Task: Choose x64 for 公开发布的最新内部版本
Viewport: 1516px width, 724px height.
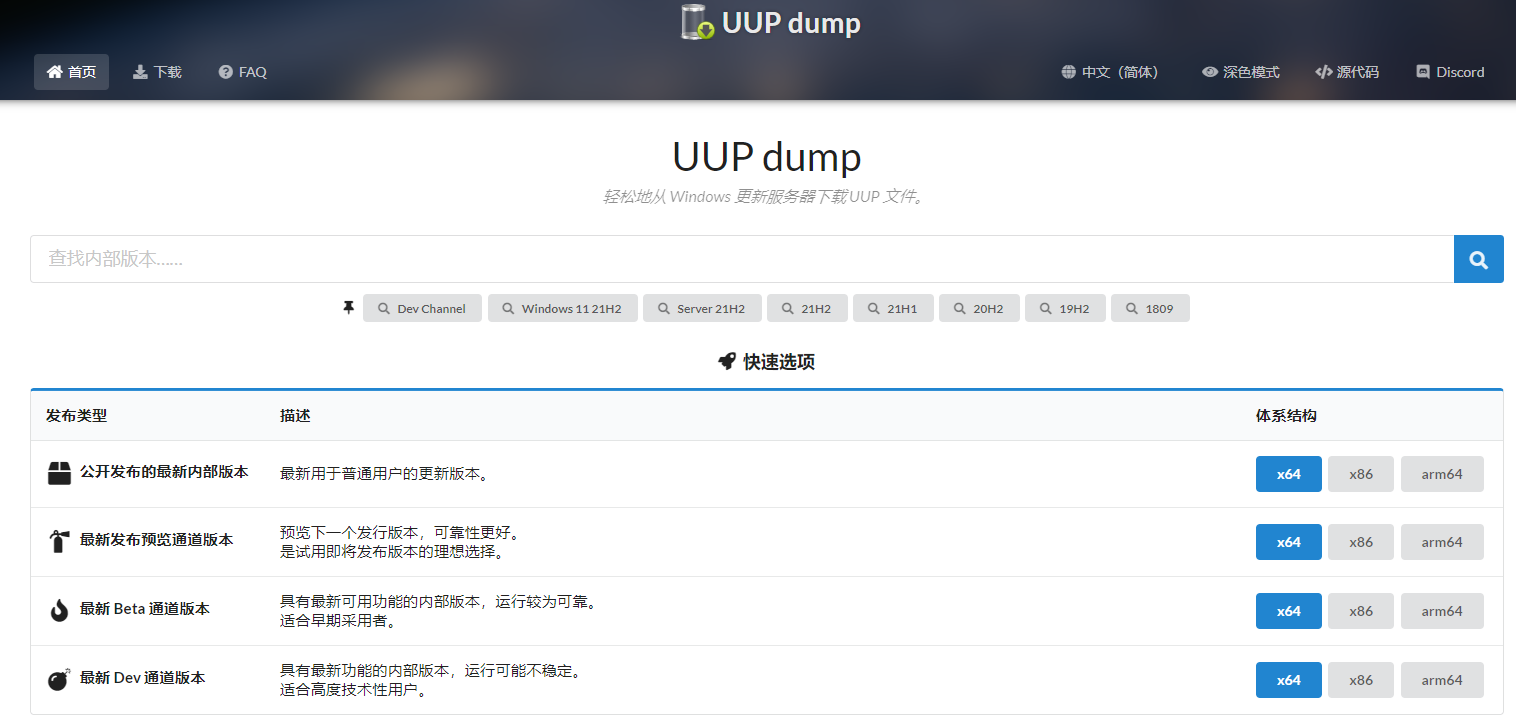Action: (1289, 474)
